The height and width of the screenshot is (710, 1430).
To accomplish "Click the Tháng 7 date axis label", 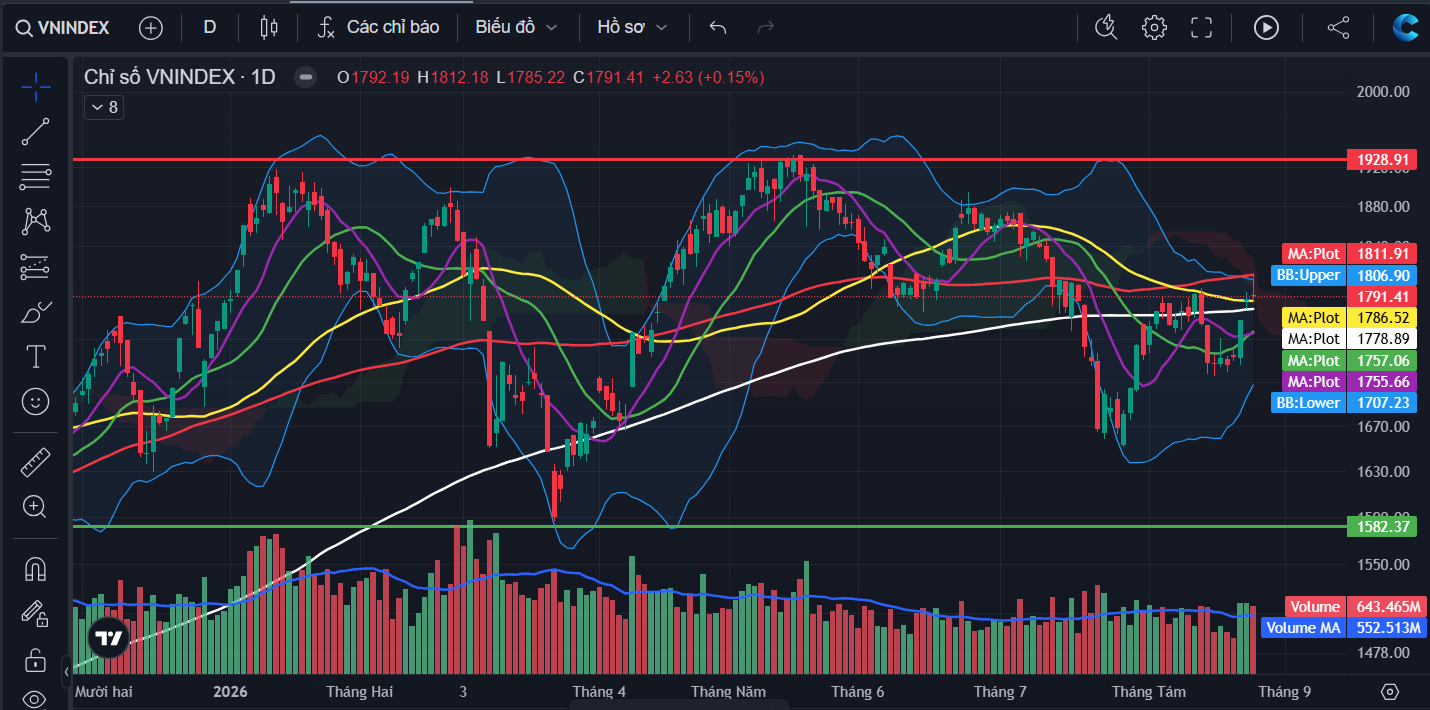I will [x=1000, y=692].
